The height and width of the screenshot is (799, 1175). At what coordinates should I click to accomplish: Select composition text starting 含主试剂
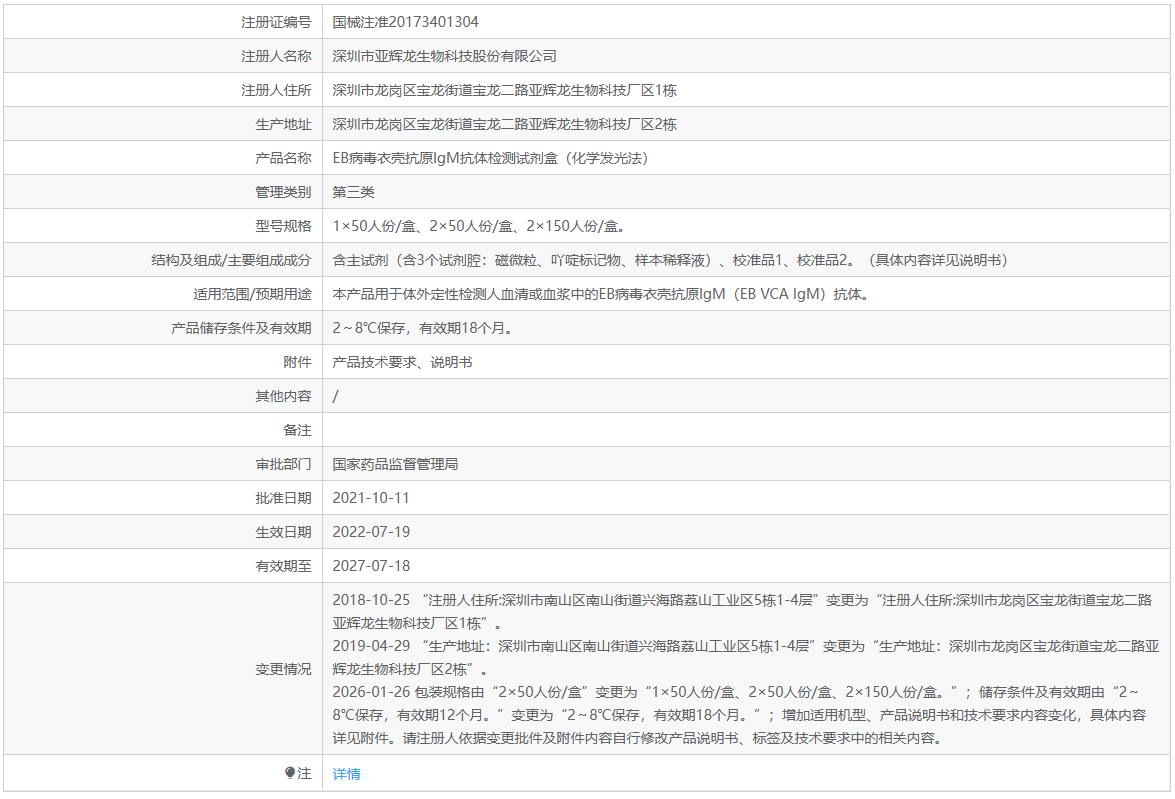(671, 260)
